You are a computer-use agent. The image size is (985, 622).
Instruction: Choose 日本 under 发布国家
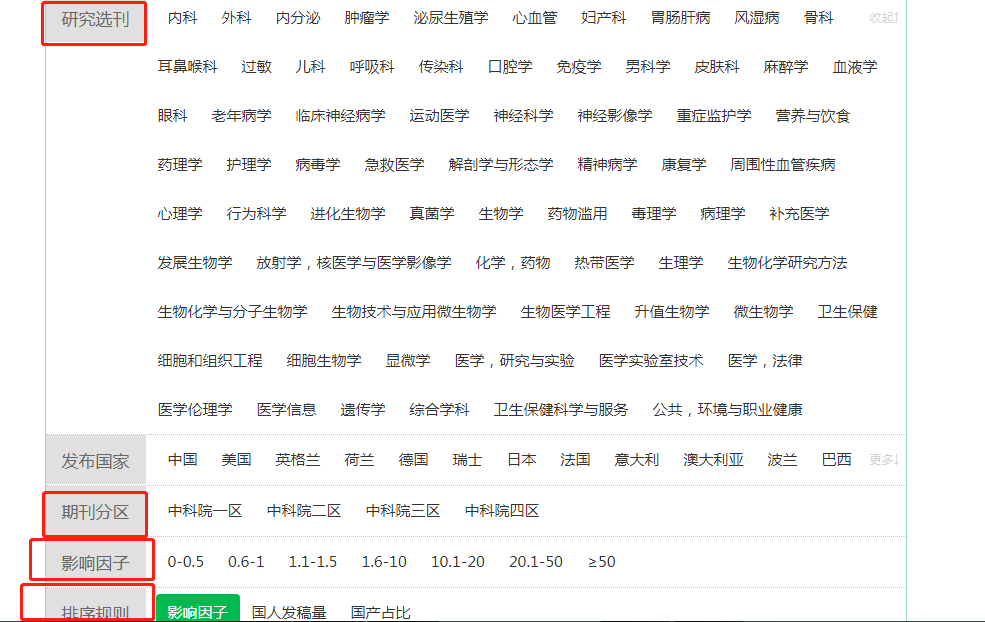[x=520, y=458]
